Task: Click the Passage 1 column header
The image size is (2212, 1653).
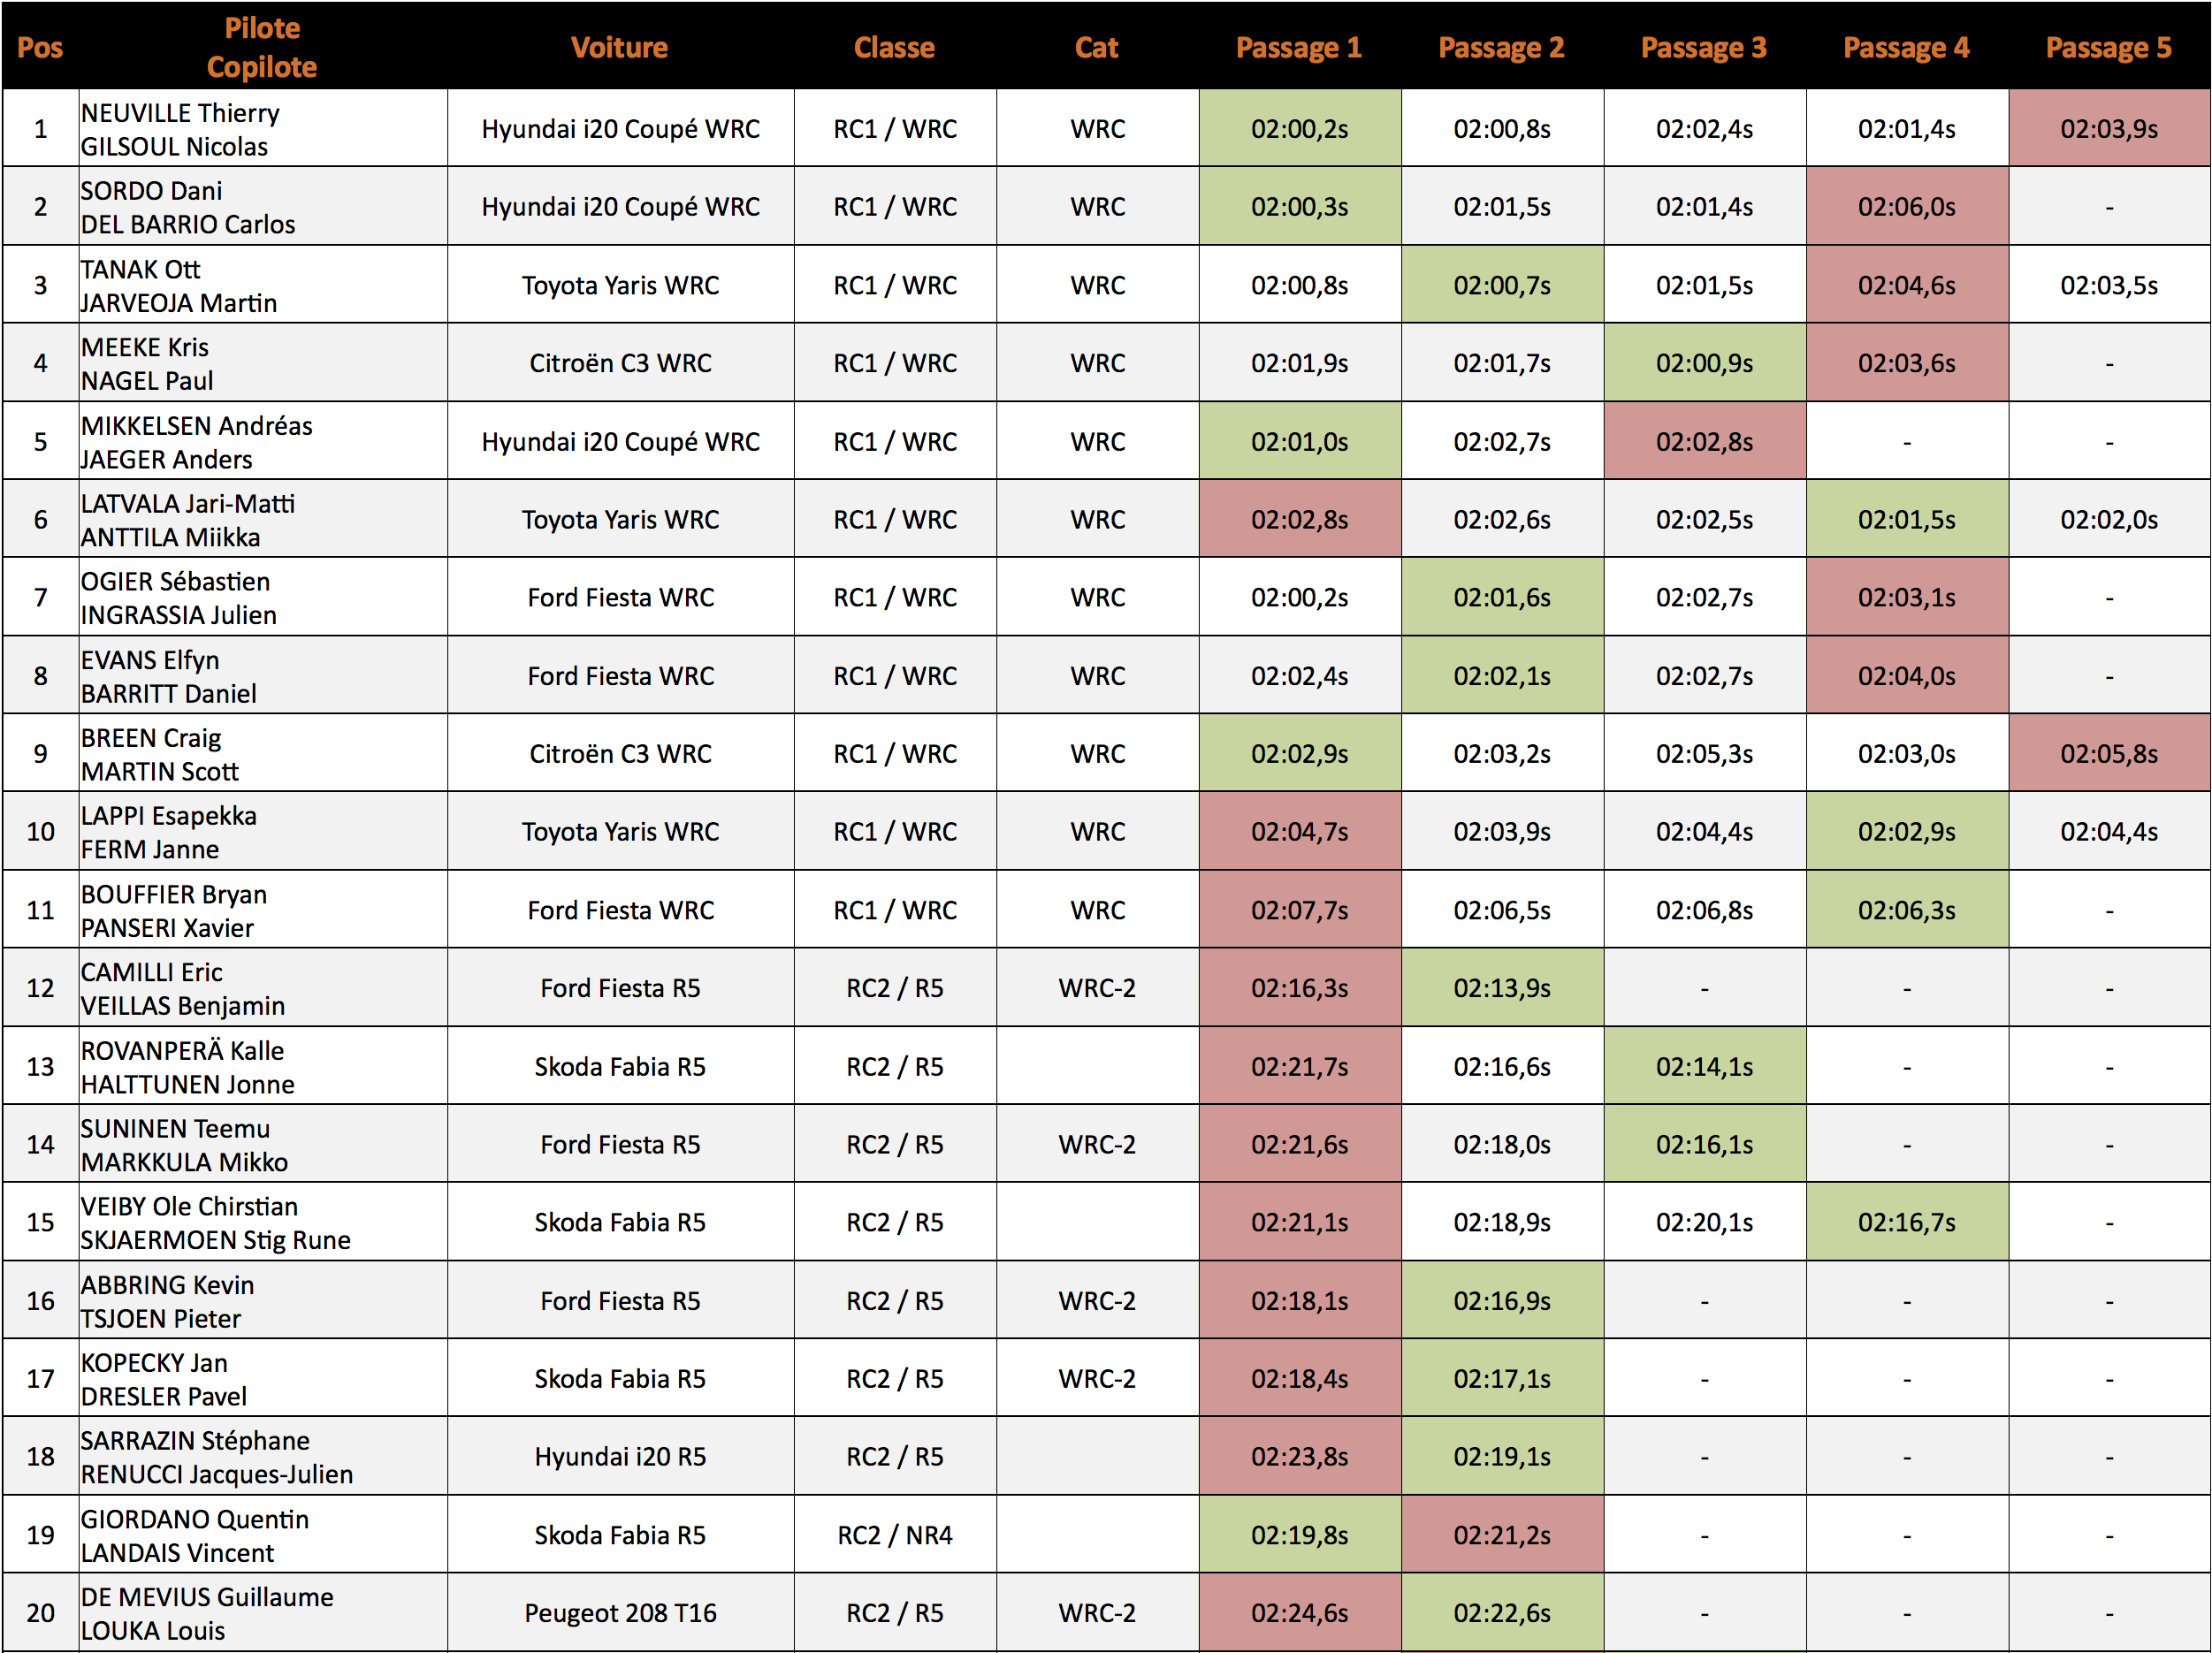Action: pos(1299,47)
